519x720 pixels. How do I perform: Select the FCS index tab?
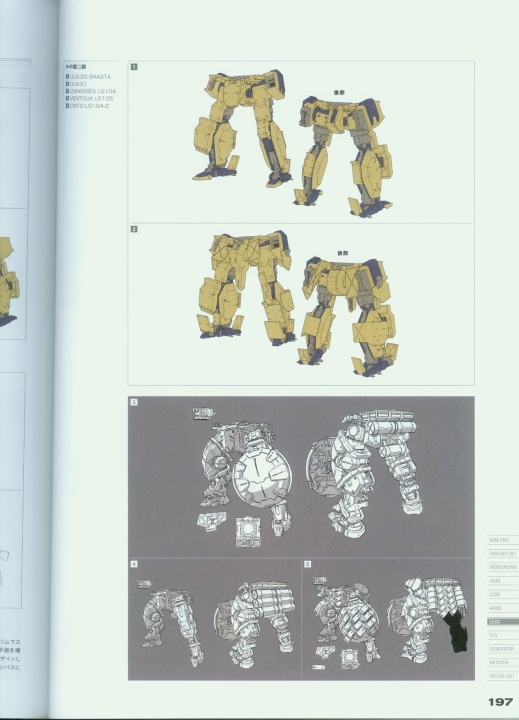502,635
